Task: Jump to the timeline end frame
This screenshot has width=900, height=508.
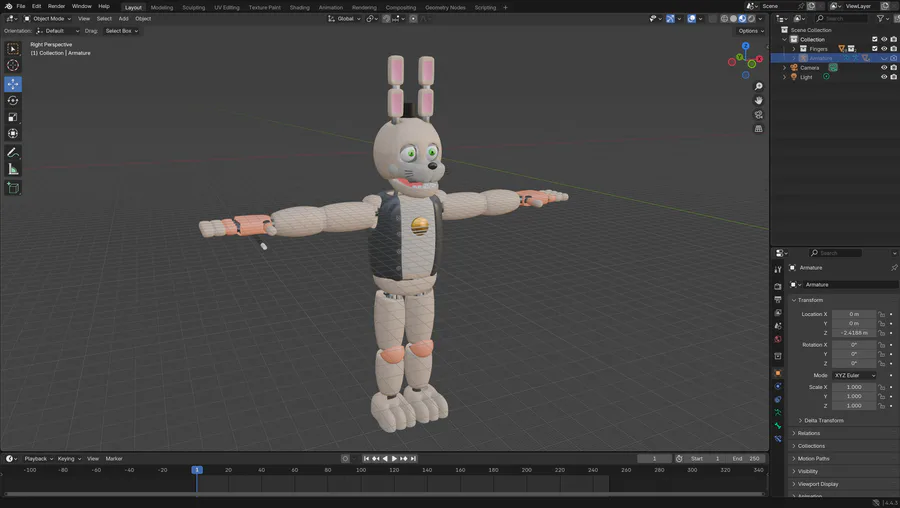Action: (x=413, y=459)
